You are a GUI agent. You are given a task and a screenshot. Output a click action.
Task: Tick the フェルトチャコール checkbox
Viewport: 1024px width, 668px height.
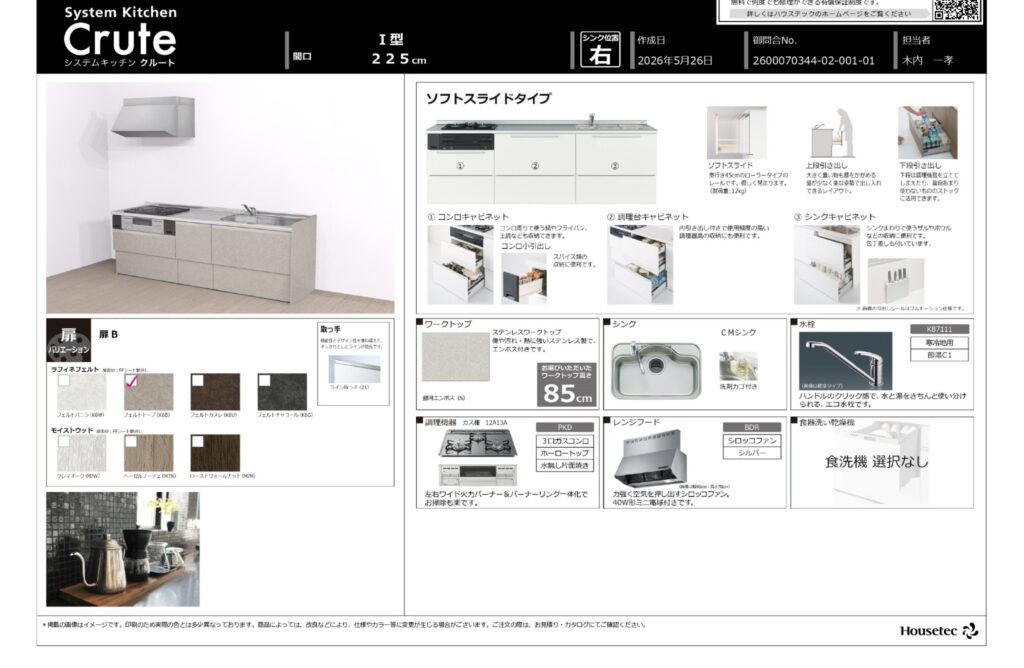pos(264,380)
